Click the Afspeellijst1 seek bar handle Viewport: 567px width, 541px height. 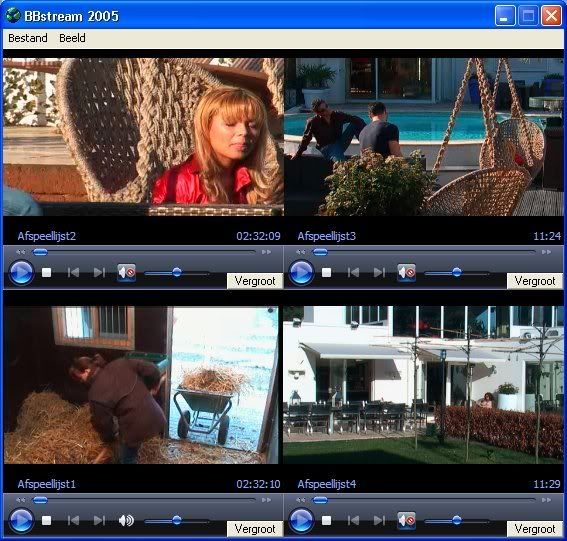pos(40,500)
